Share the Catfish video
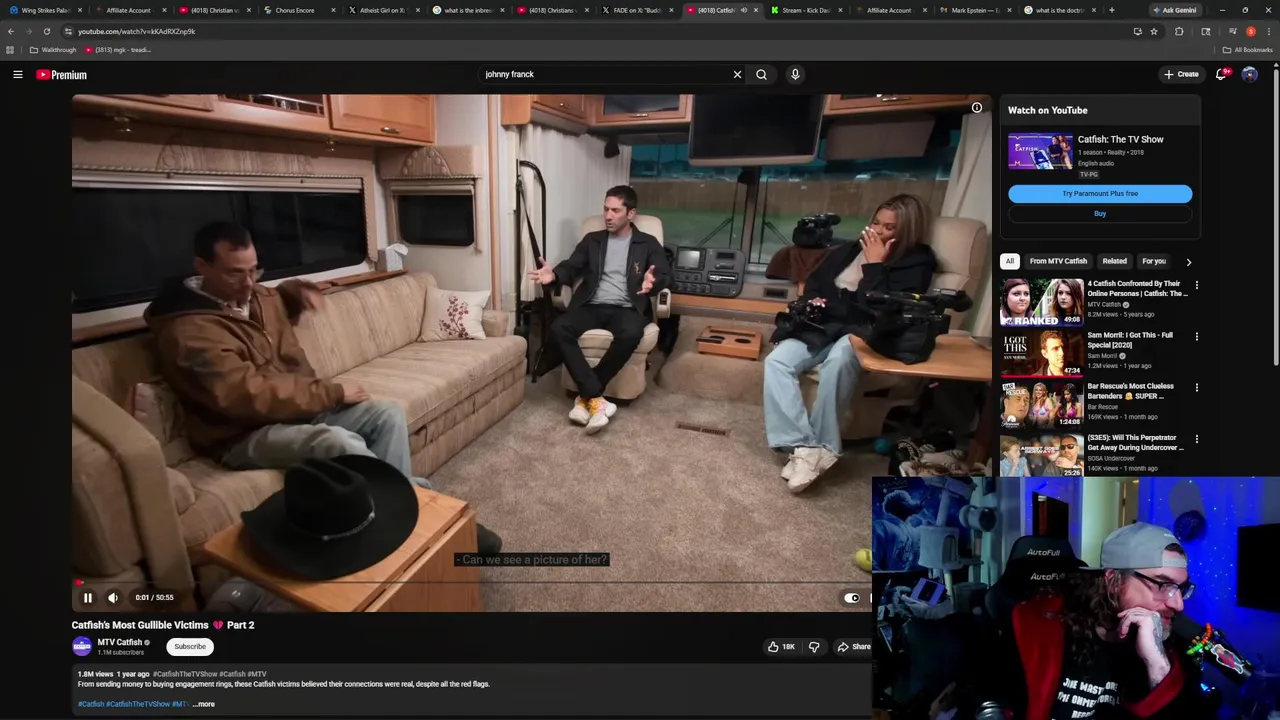Image resolution: width=1280 pixels, height=720 pixels. pos(853,647)
